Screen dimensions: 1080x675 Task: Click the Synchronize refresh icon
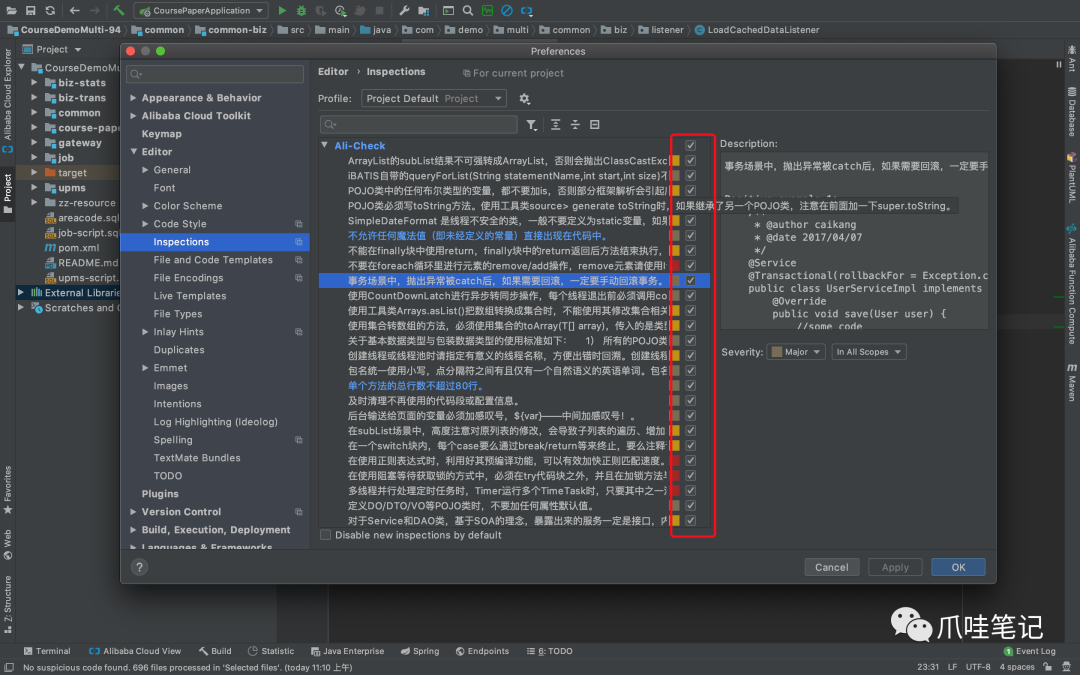point(50,10)
